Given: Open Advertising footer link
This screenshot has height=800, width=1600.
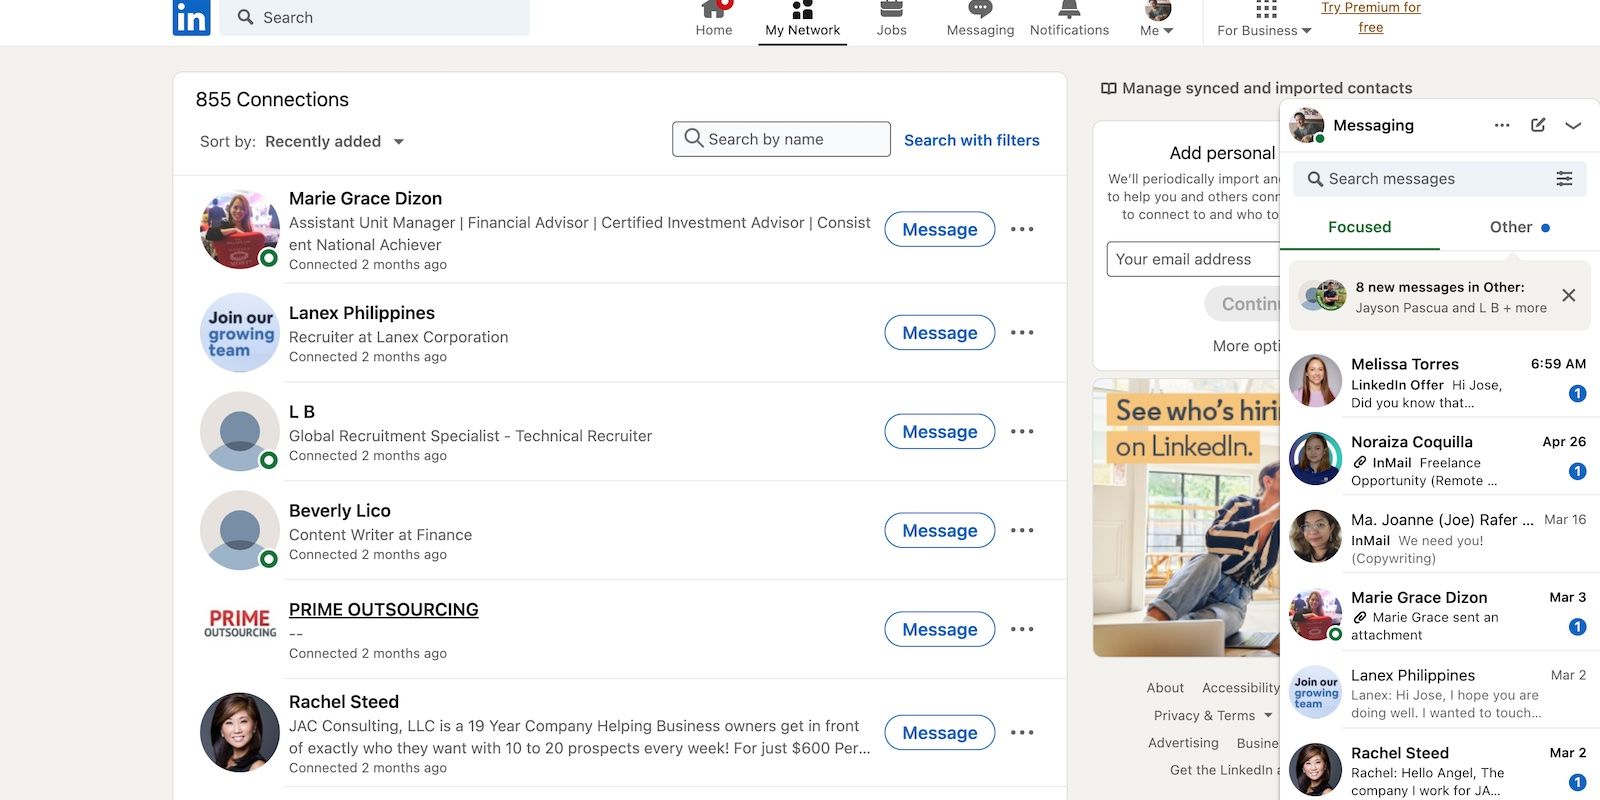Looking at the screenshot, I should click(x=1183, y=742).
